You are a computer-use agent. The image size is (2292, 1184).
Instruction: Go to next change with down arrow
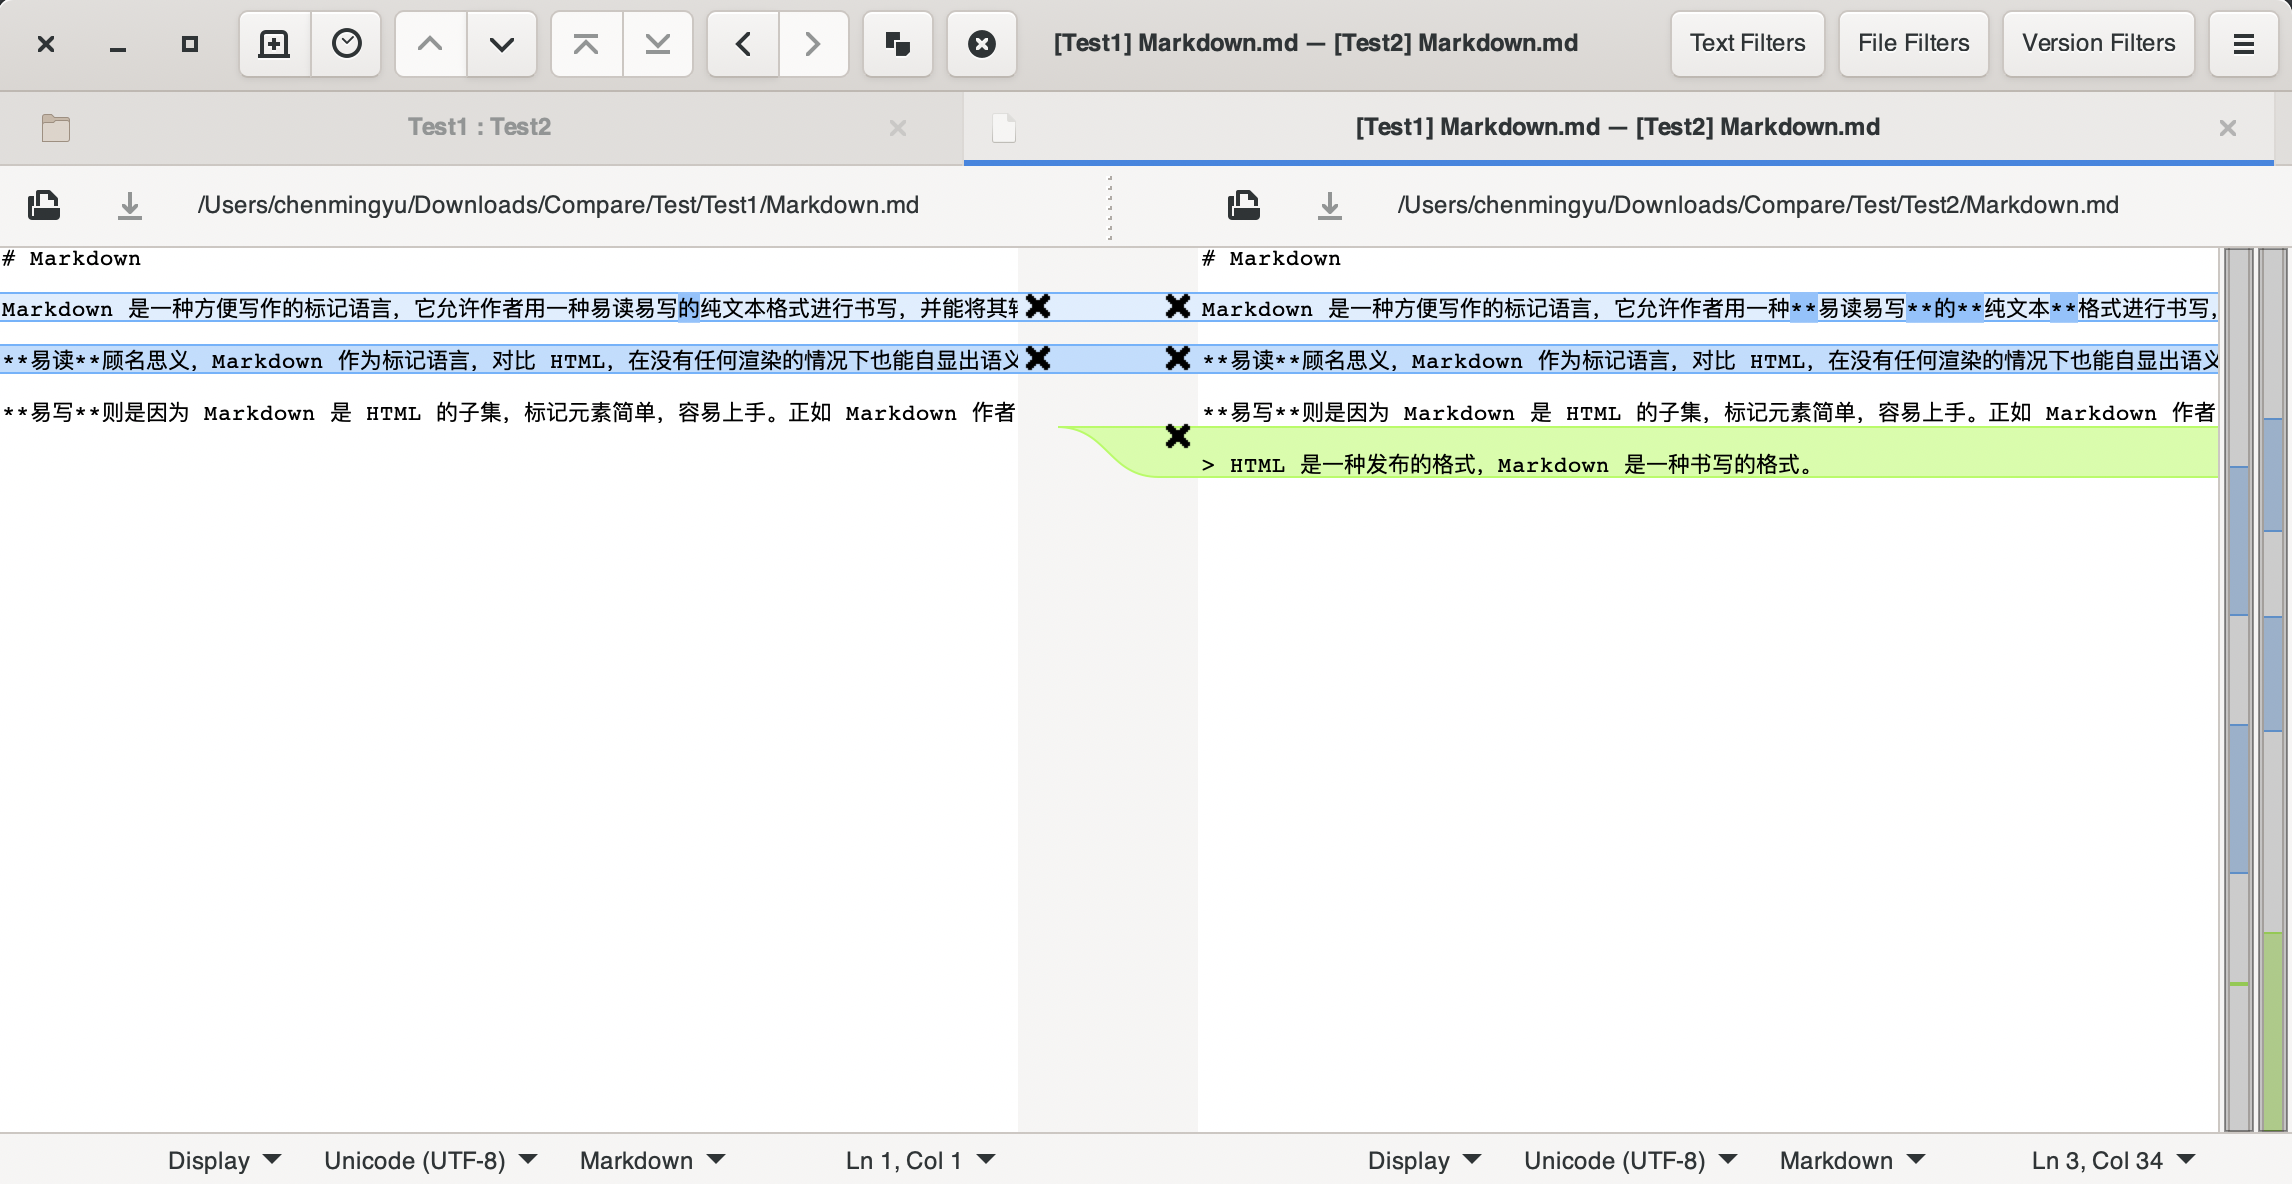click(x=502, y=44)
